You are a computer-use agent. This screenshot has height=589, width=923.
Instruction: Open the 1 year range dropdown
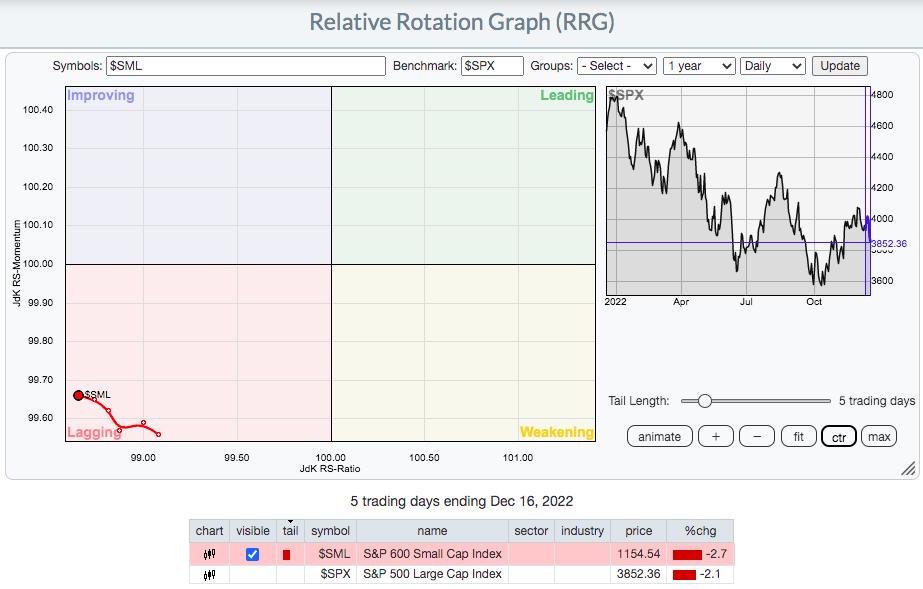[x=699, y=66]
